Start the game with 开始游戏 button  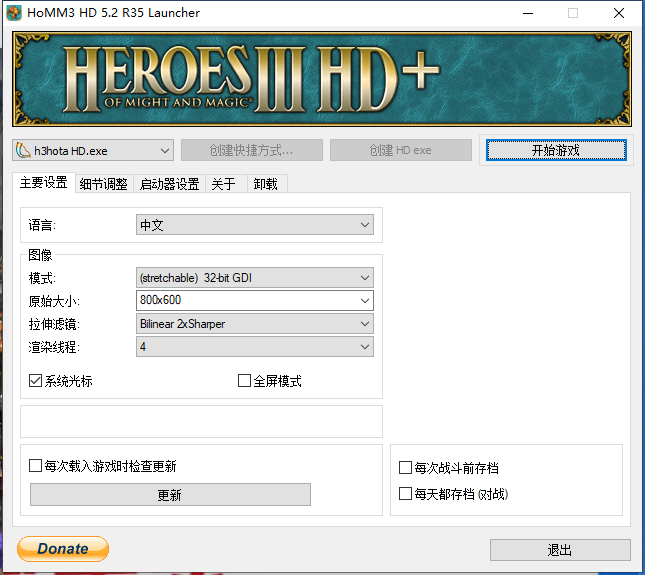(556, 150)
